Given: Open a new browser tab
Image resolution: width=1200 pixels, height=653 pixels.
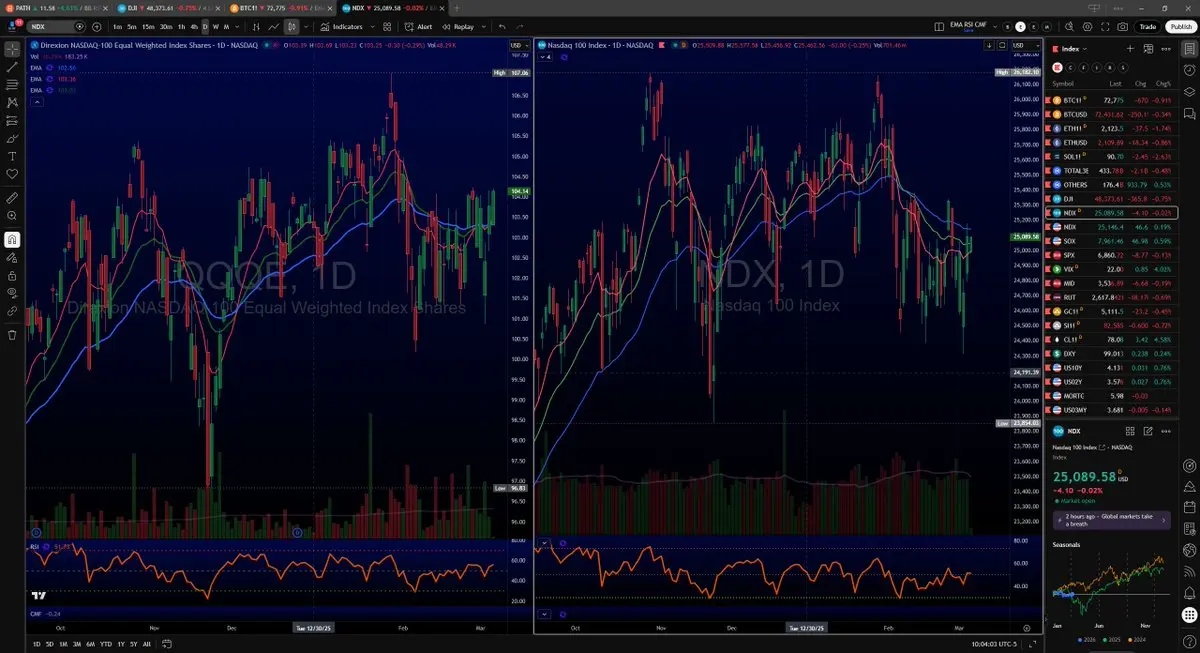Looking at the screenshot, I should (x=457, y=8).
